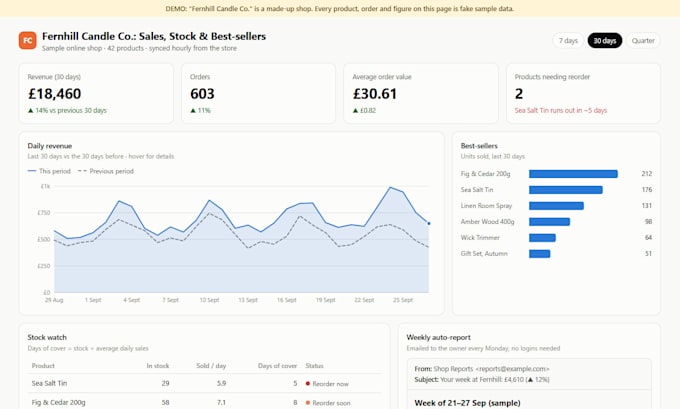Click 'Sea Salt Tin runs out in ~5 days' warning

[561, 111]
